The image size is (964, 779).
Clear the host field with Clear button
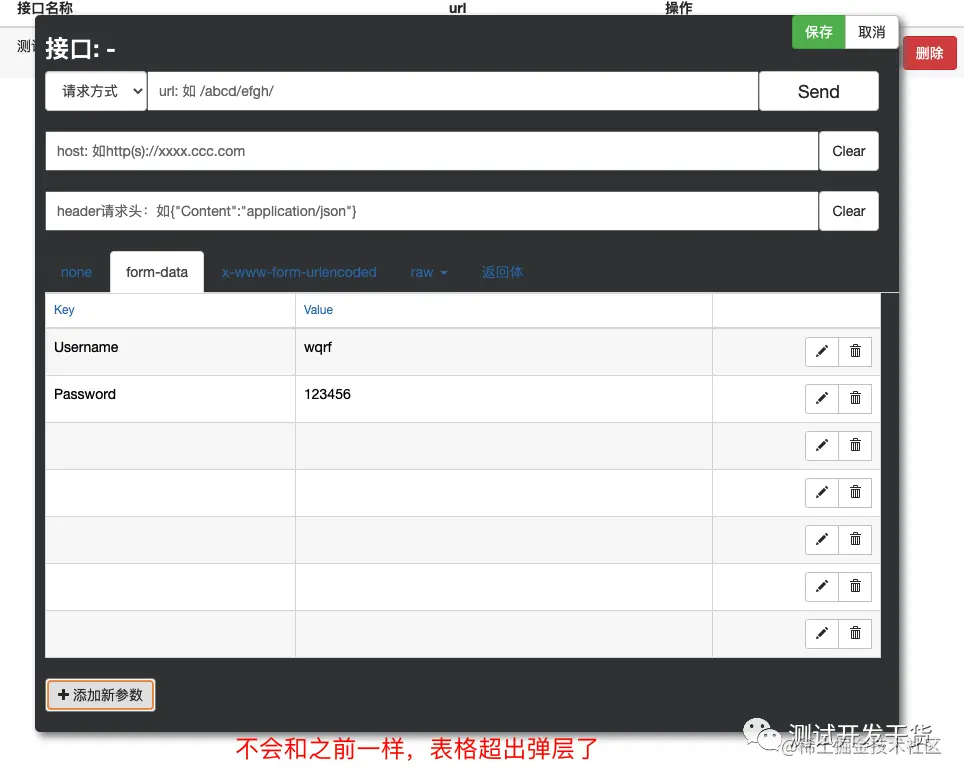(x=848, y=151)
